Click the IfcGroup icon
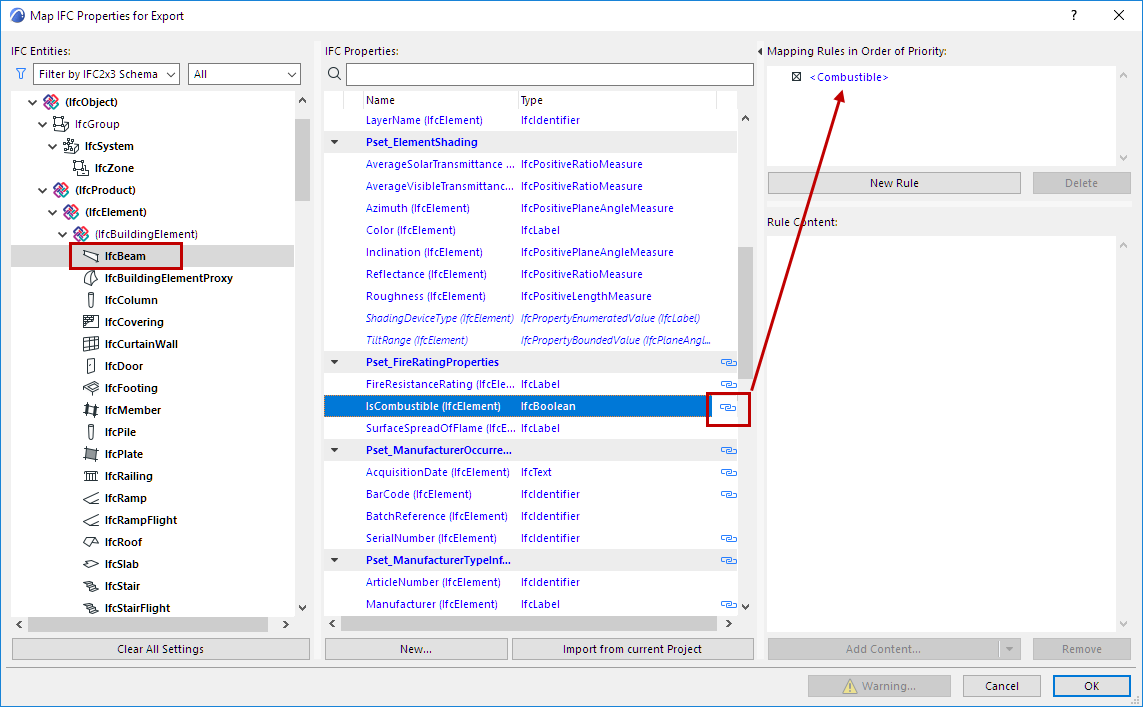This screenshot has width=1143, height=707. [61, 124]
